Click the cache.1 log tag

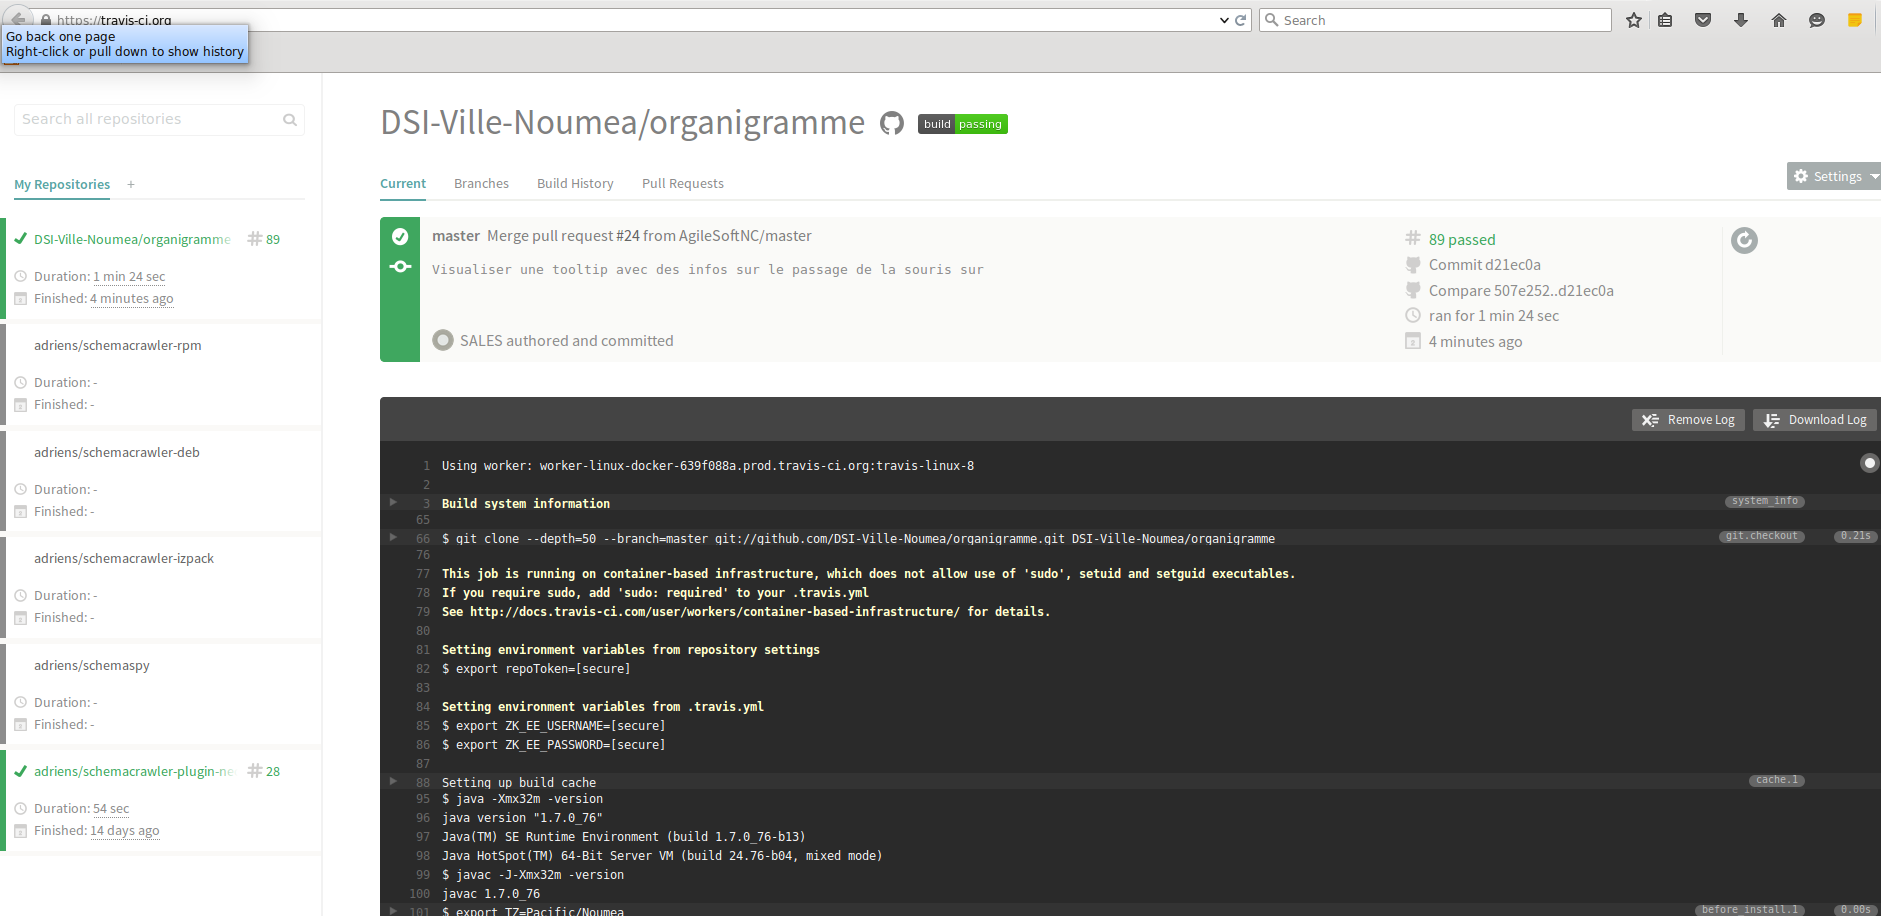pos(1777,780)
